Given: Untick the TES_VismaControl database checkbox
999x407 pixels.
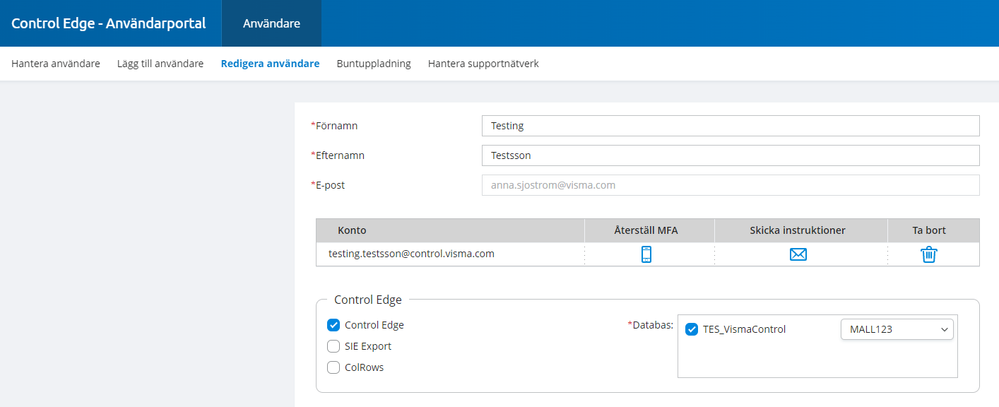Looking at the screenshot, I should coord(692,329).
